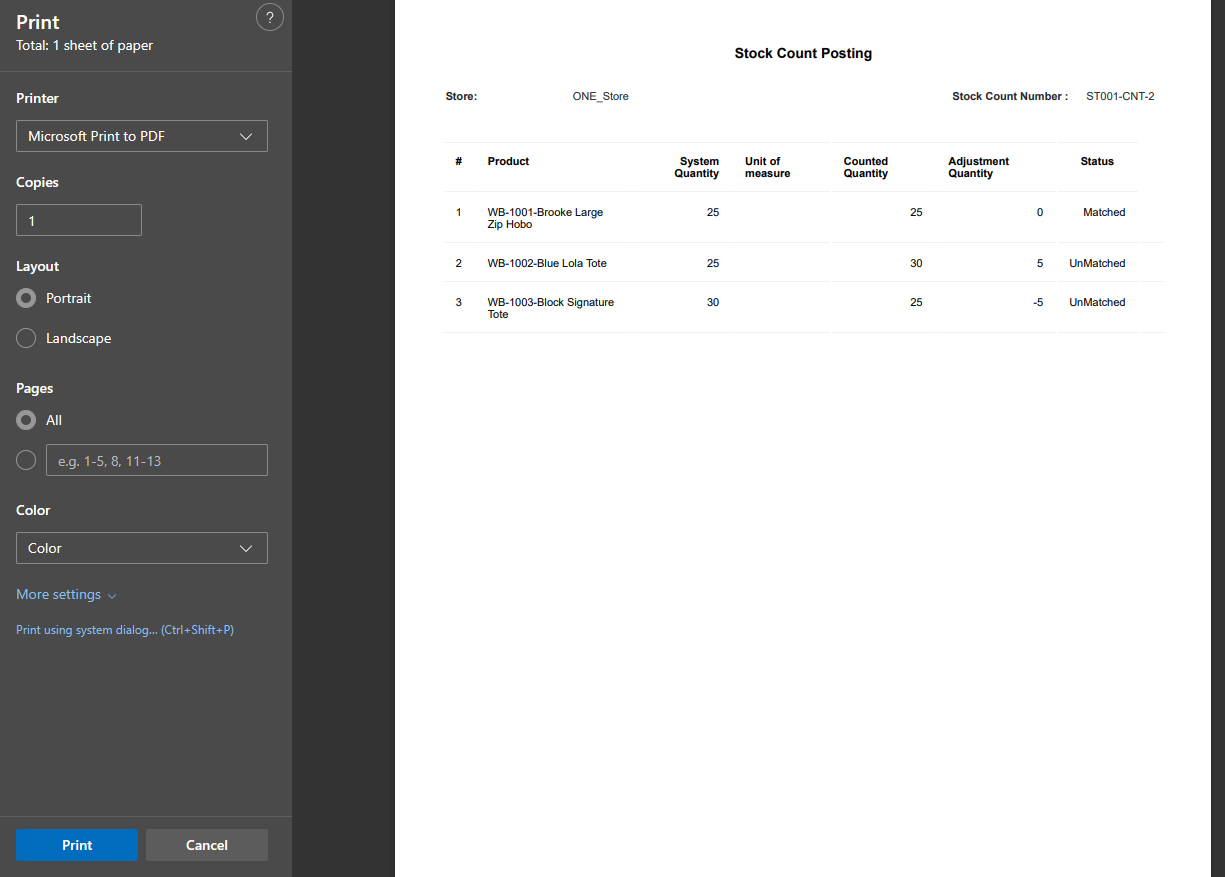Click the stock count number ST001-CNT-2

(1120, 96)
